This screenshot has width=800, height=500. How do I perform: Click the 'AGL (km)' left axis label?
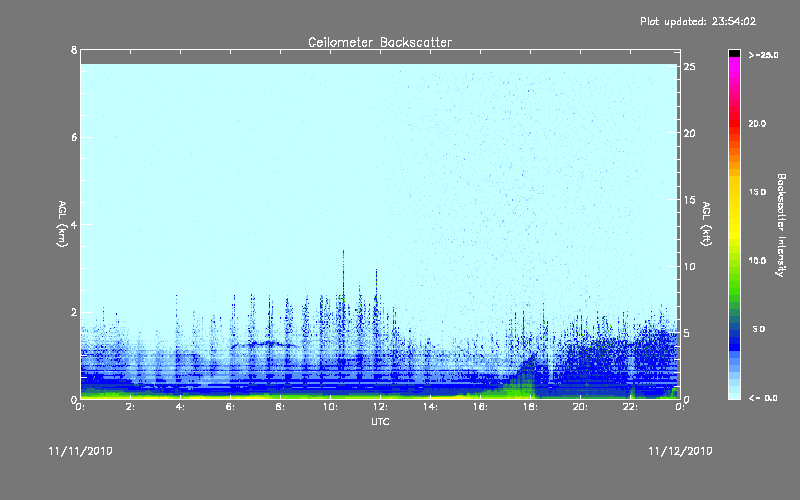pos(62,224)
